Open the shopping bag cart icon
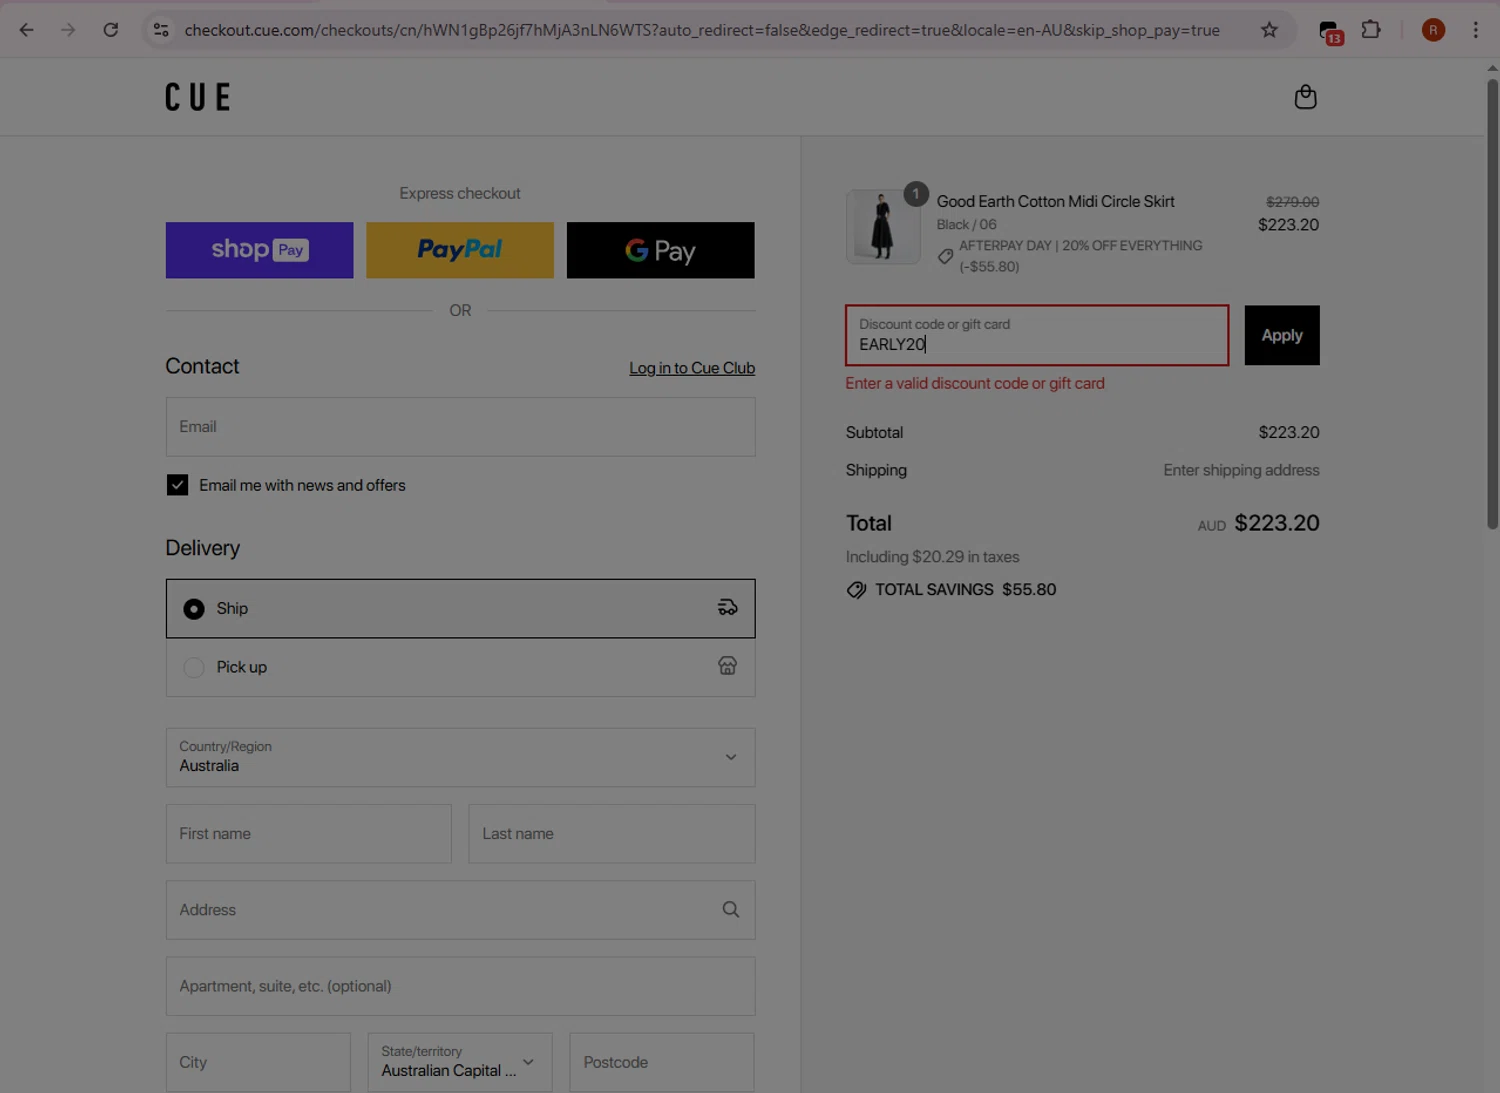 click(1305, 97)
